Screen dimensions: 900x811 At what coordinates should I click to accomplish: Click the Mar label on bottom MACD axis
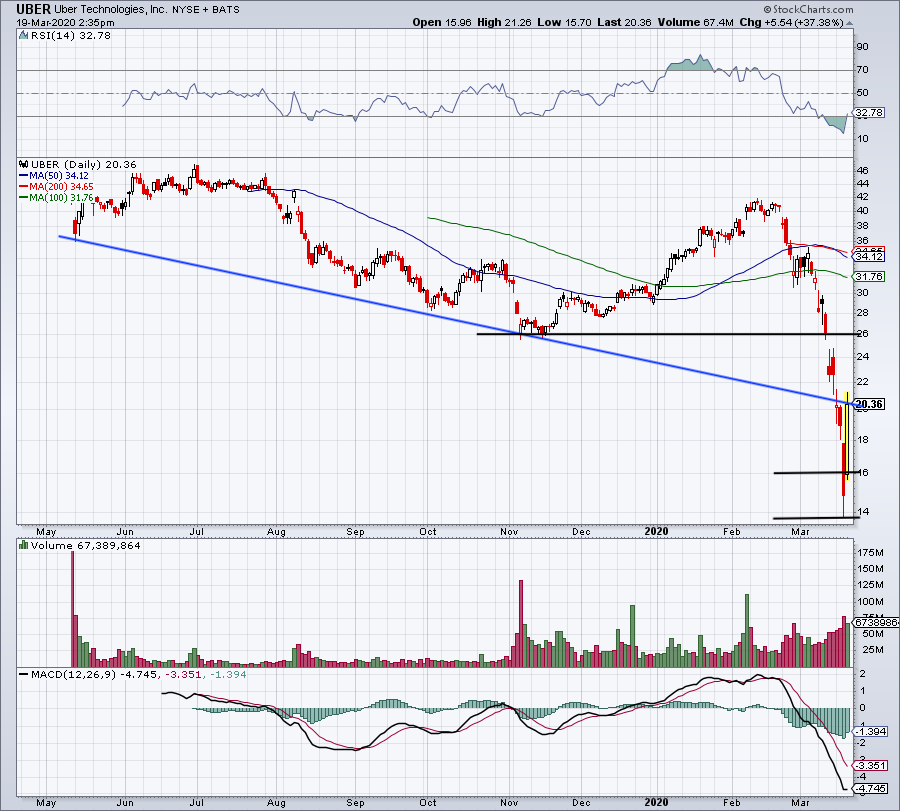800,802
